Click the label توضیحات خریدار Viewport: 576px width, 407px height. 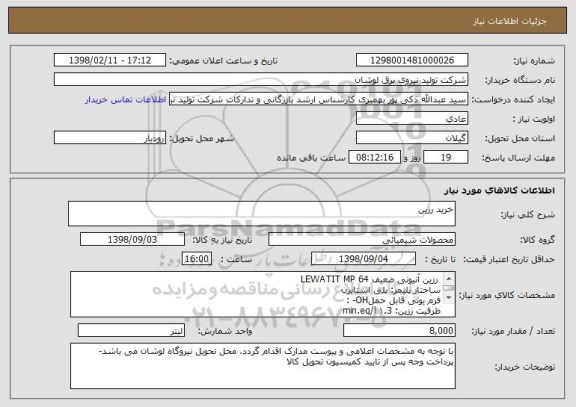point(525,367)
